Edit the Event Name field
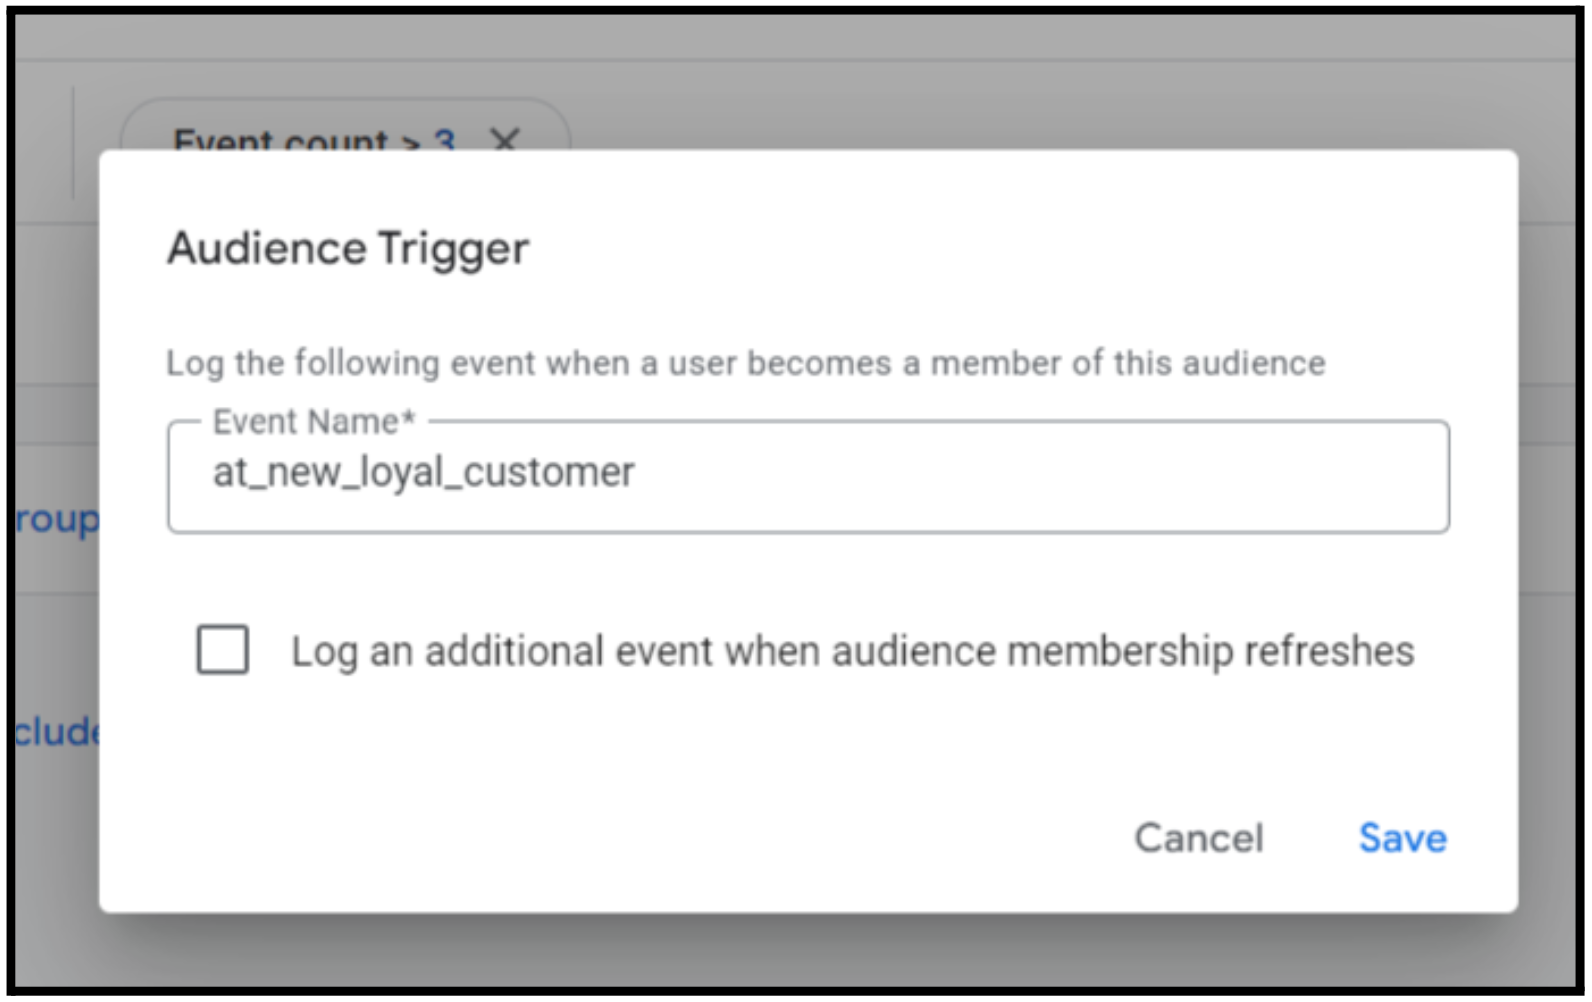 808,477
